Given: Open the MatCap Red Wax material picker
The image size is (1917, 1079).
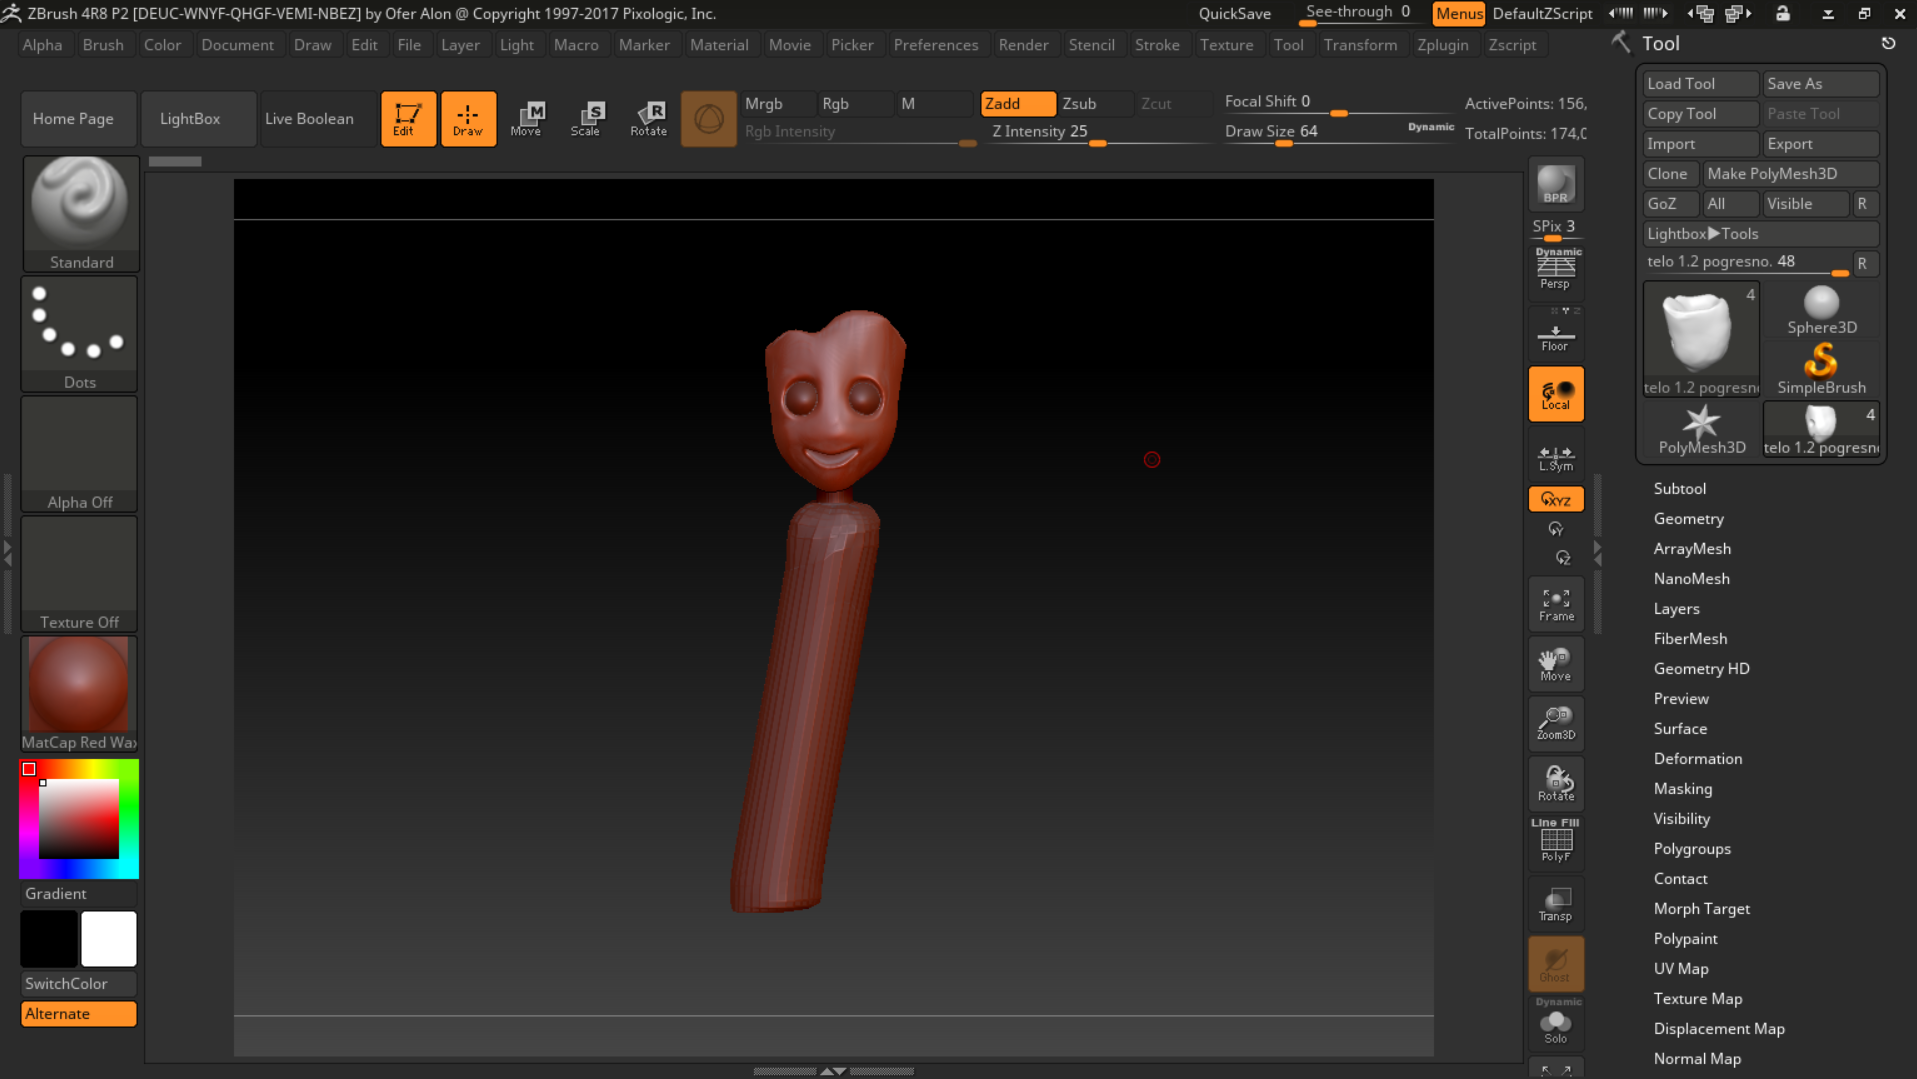Looking at the screenshot, I should tap(80, 694).
